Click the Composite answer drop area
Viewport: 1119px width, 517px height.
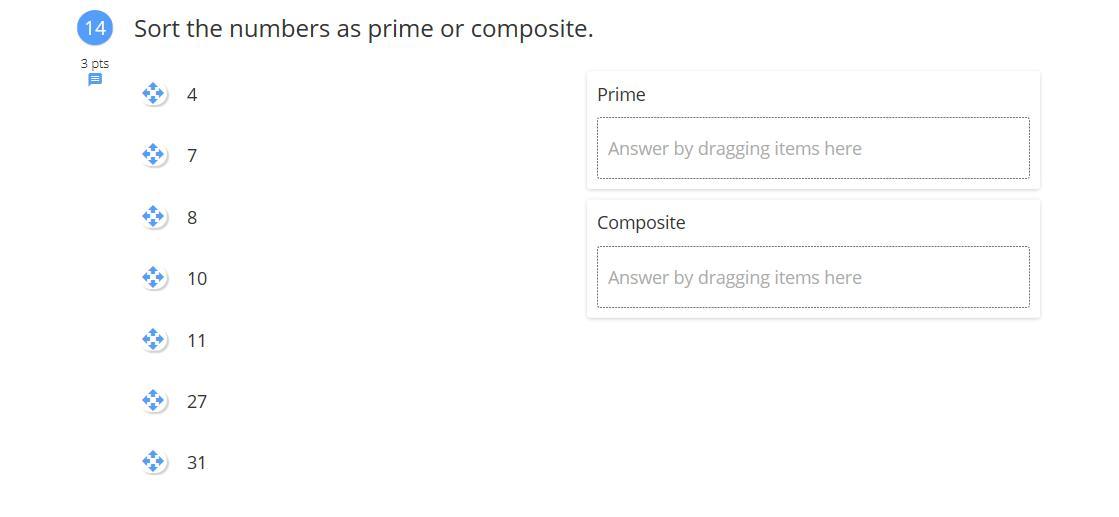(812, 277)
